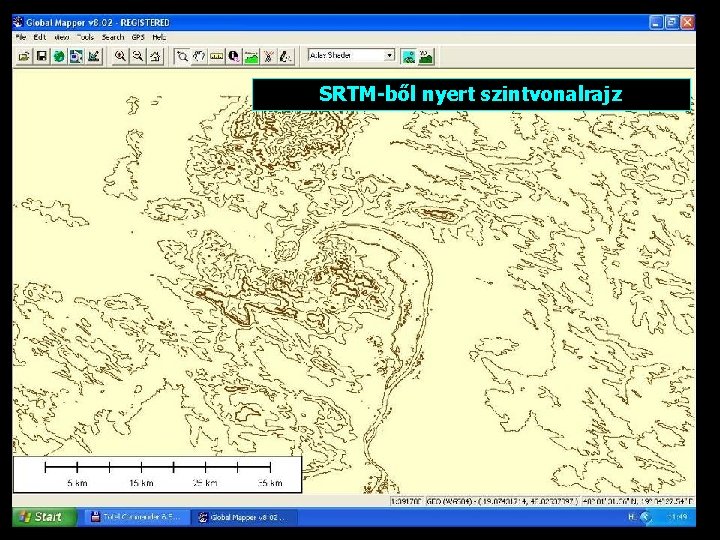Click the GEO (WGS84) coordinates status field
720x540 pixels.
(502, 501)
